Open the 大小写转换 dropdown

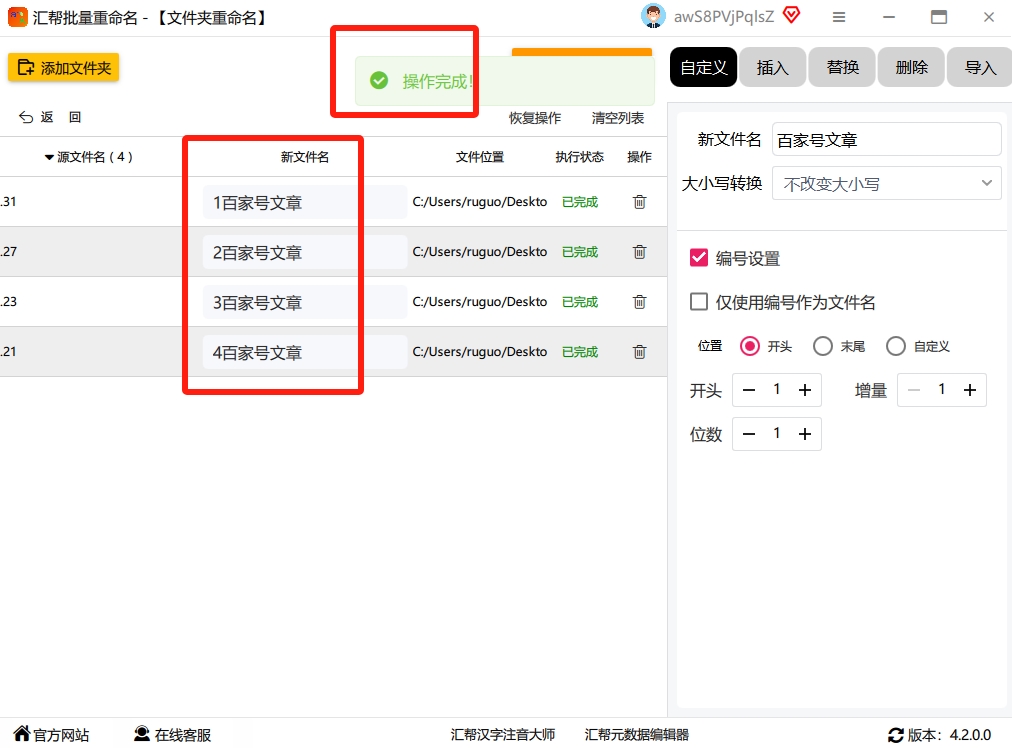pyautogui.click(x=886, y=183)
